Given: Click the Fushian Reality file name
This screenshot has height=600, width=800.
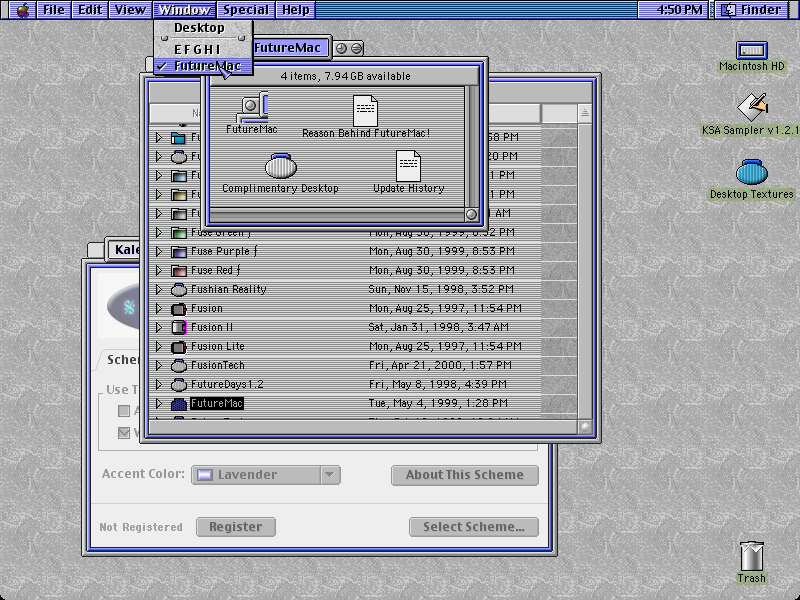Looking at the screenshot, I should point(229,289).
